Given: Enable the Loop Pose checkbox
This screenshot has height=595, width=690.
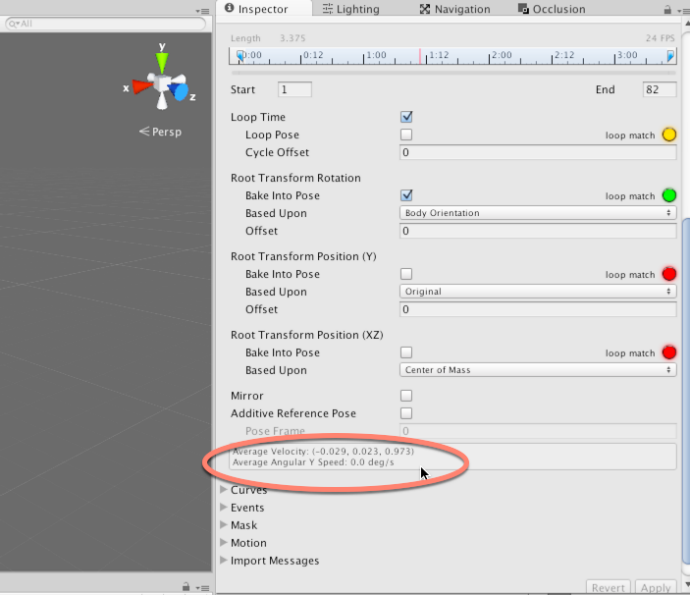Looking at the screenshot, I should (x=407, y=135).
